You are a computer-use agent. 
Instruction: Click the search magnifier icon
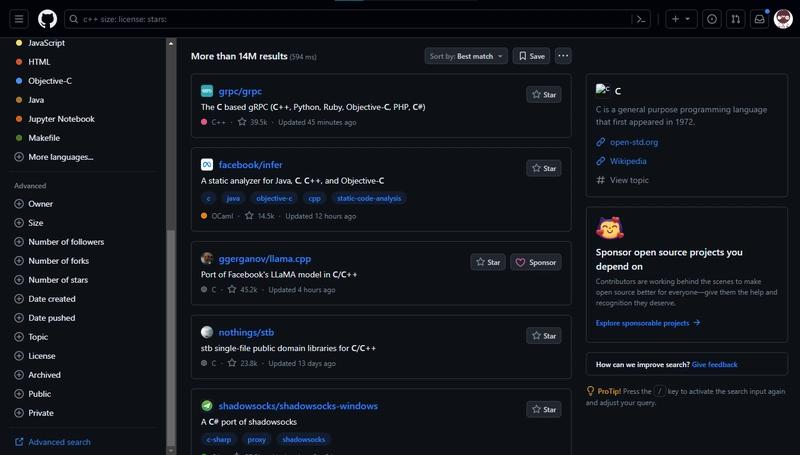click(x=74, y=19)
